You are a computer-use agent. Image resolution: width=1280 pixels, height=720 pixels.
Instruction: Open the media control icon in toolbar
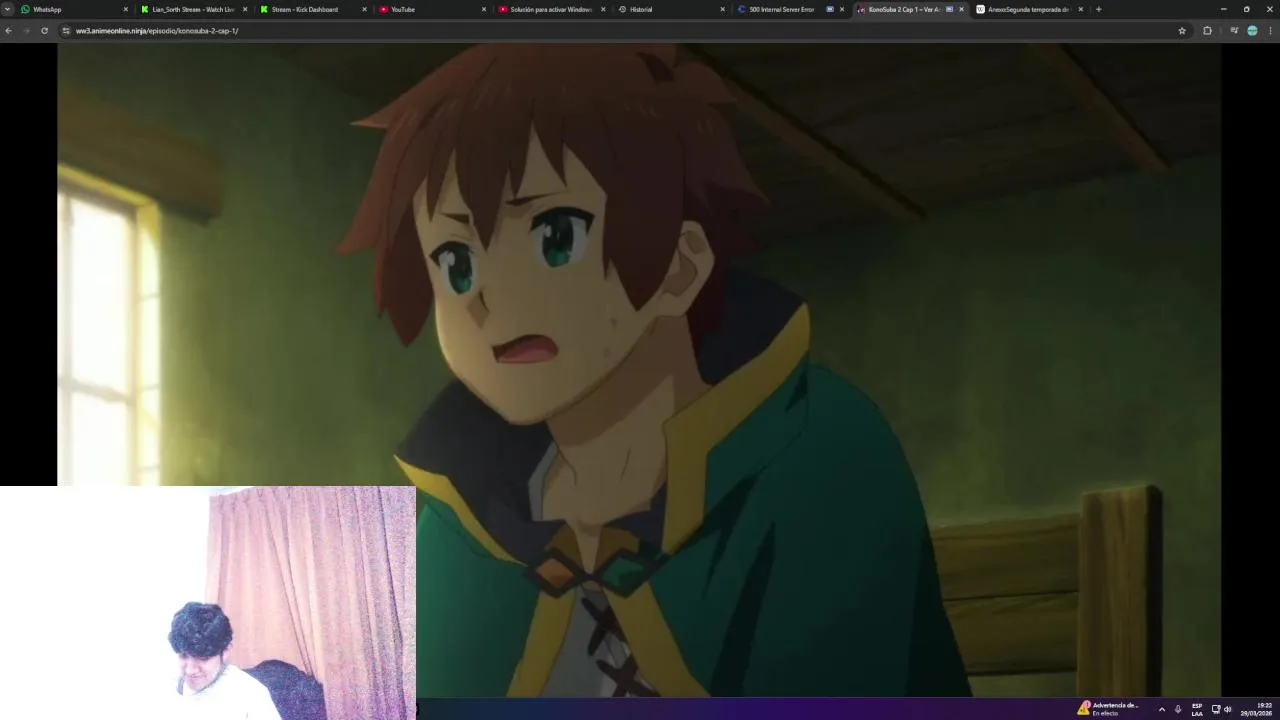1235,31
